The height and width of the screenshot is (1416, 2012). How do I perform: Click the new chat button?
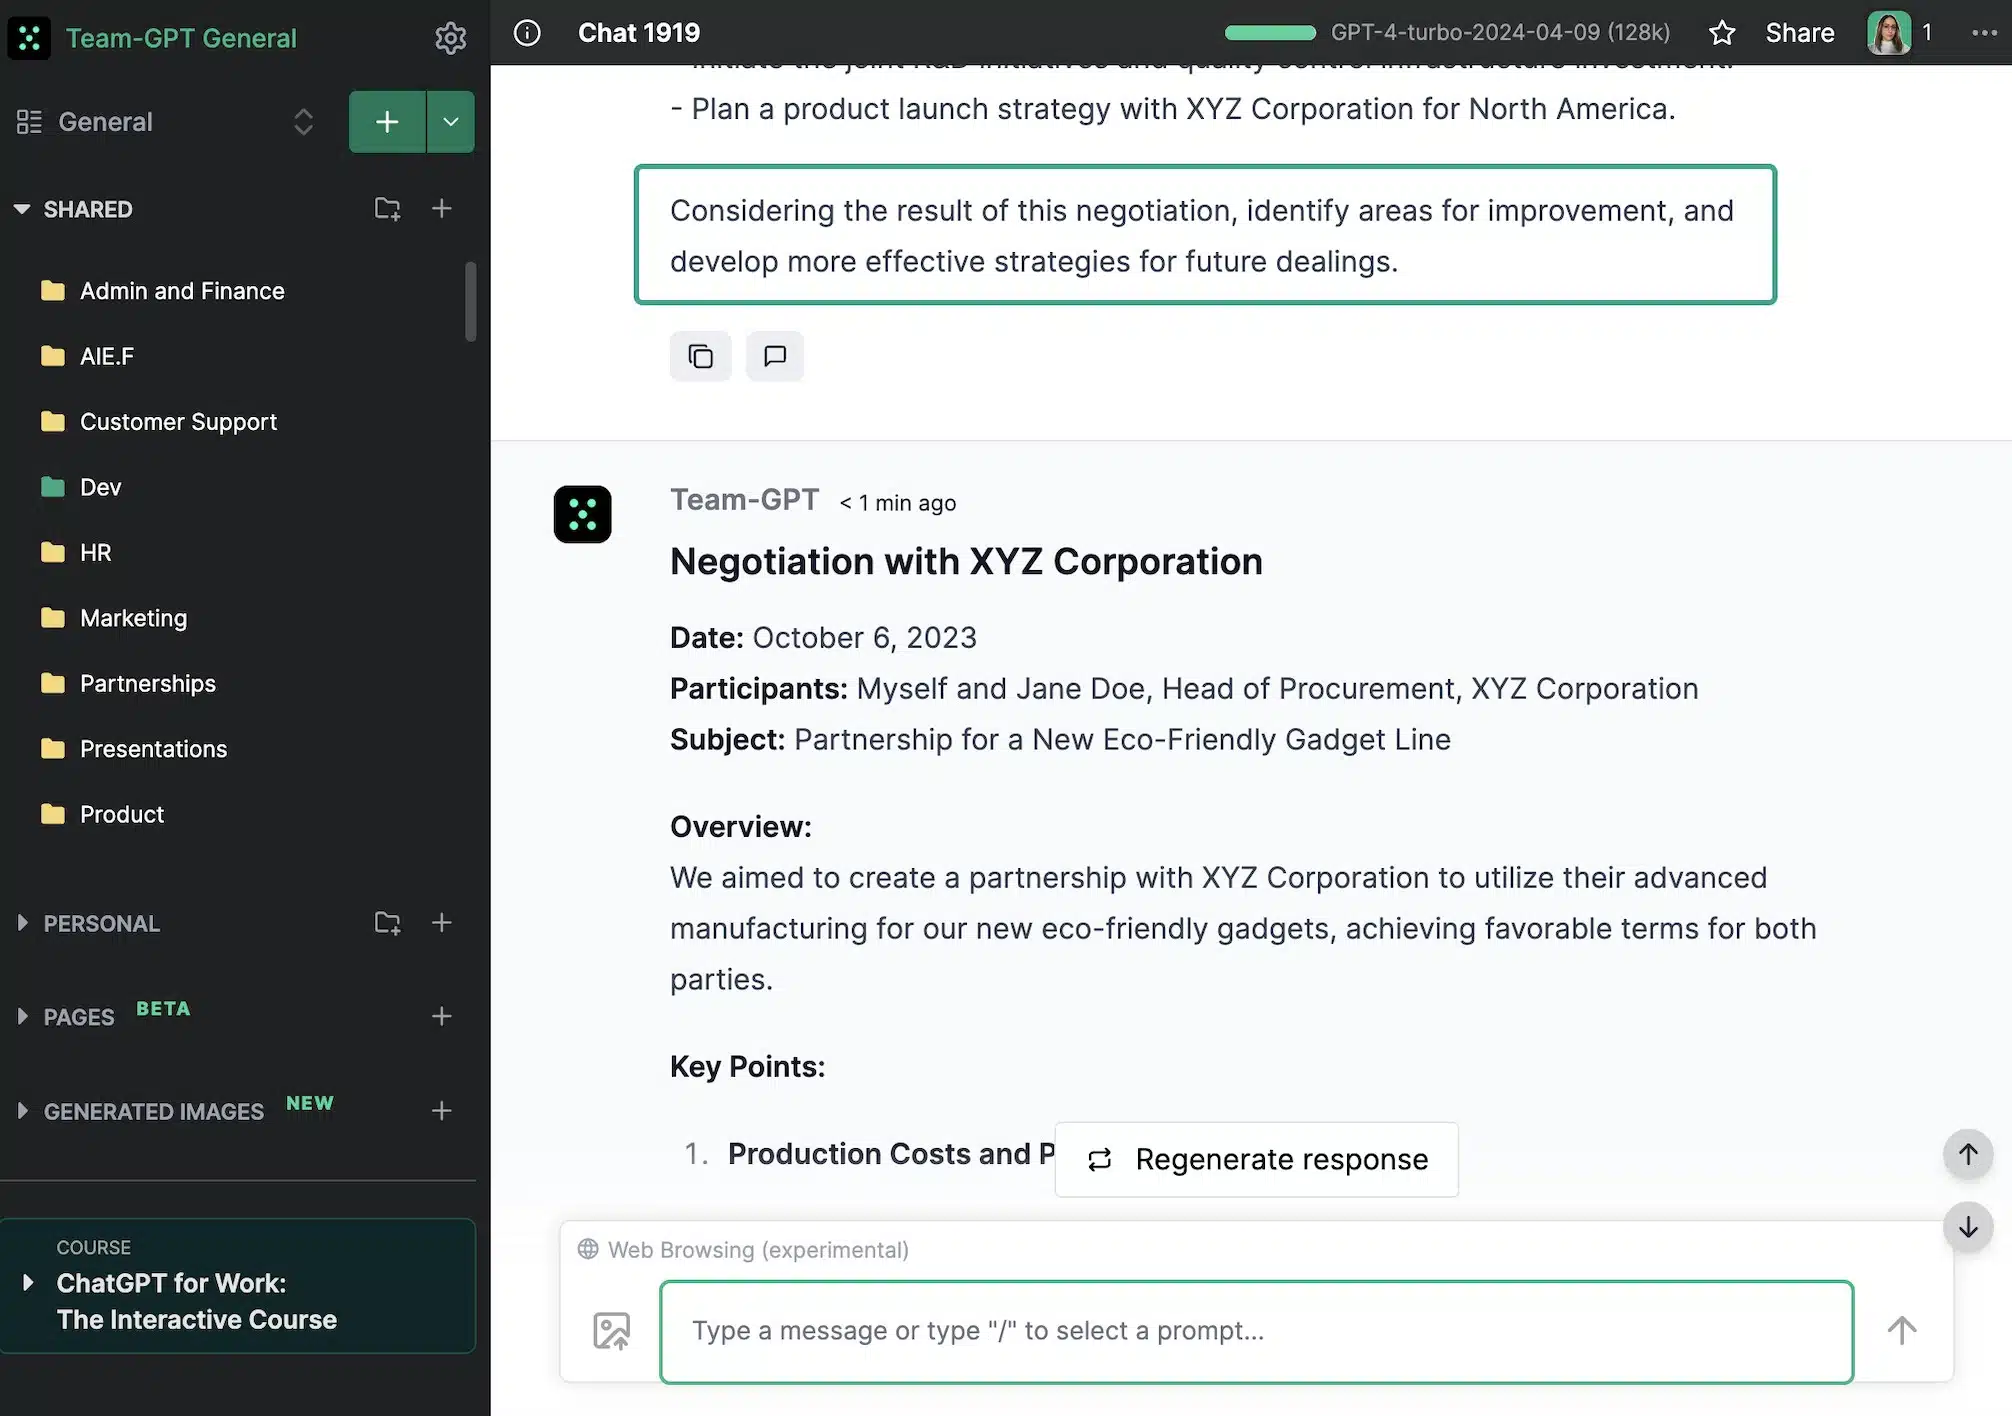386,121
